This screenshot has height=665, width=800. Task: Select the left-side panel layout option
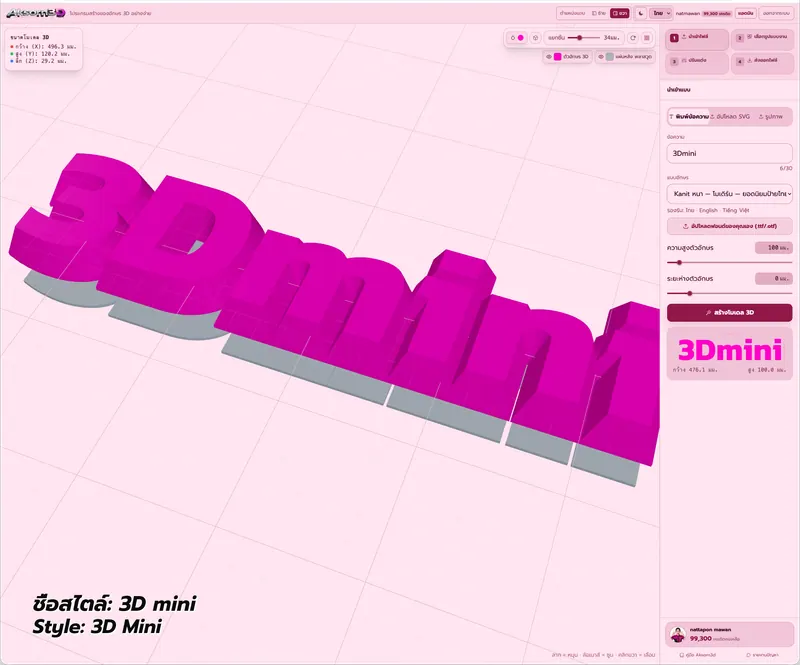point(599,13)
